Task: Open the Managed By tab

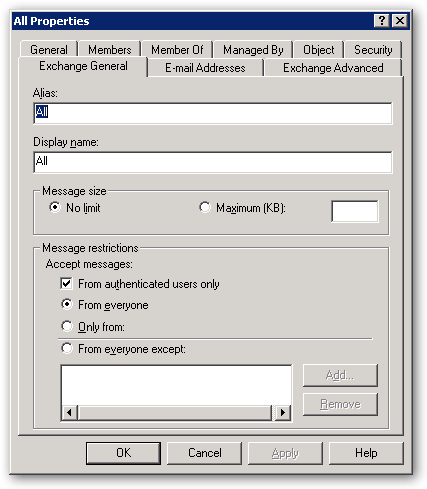Action: pos(253,50)
